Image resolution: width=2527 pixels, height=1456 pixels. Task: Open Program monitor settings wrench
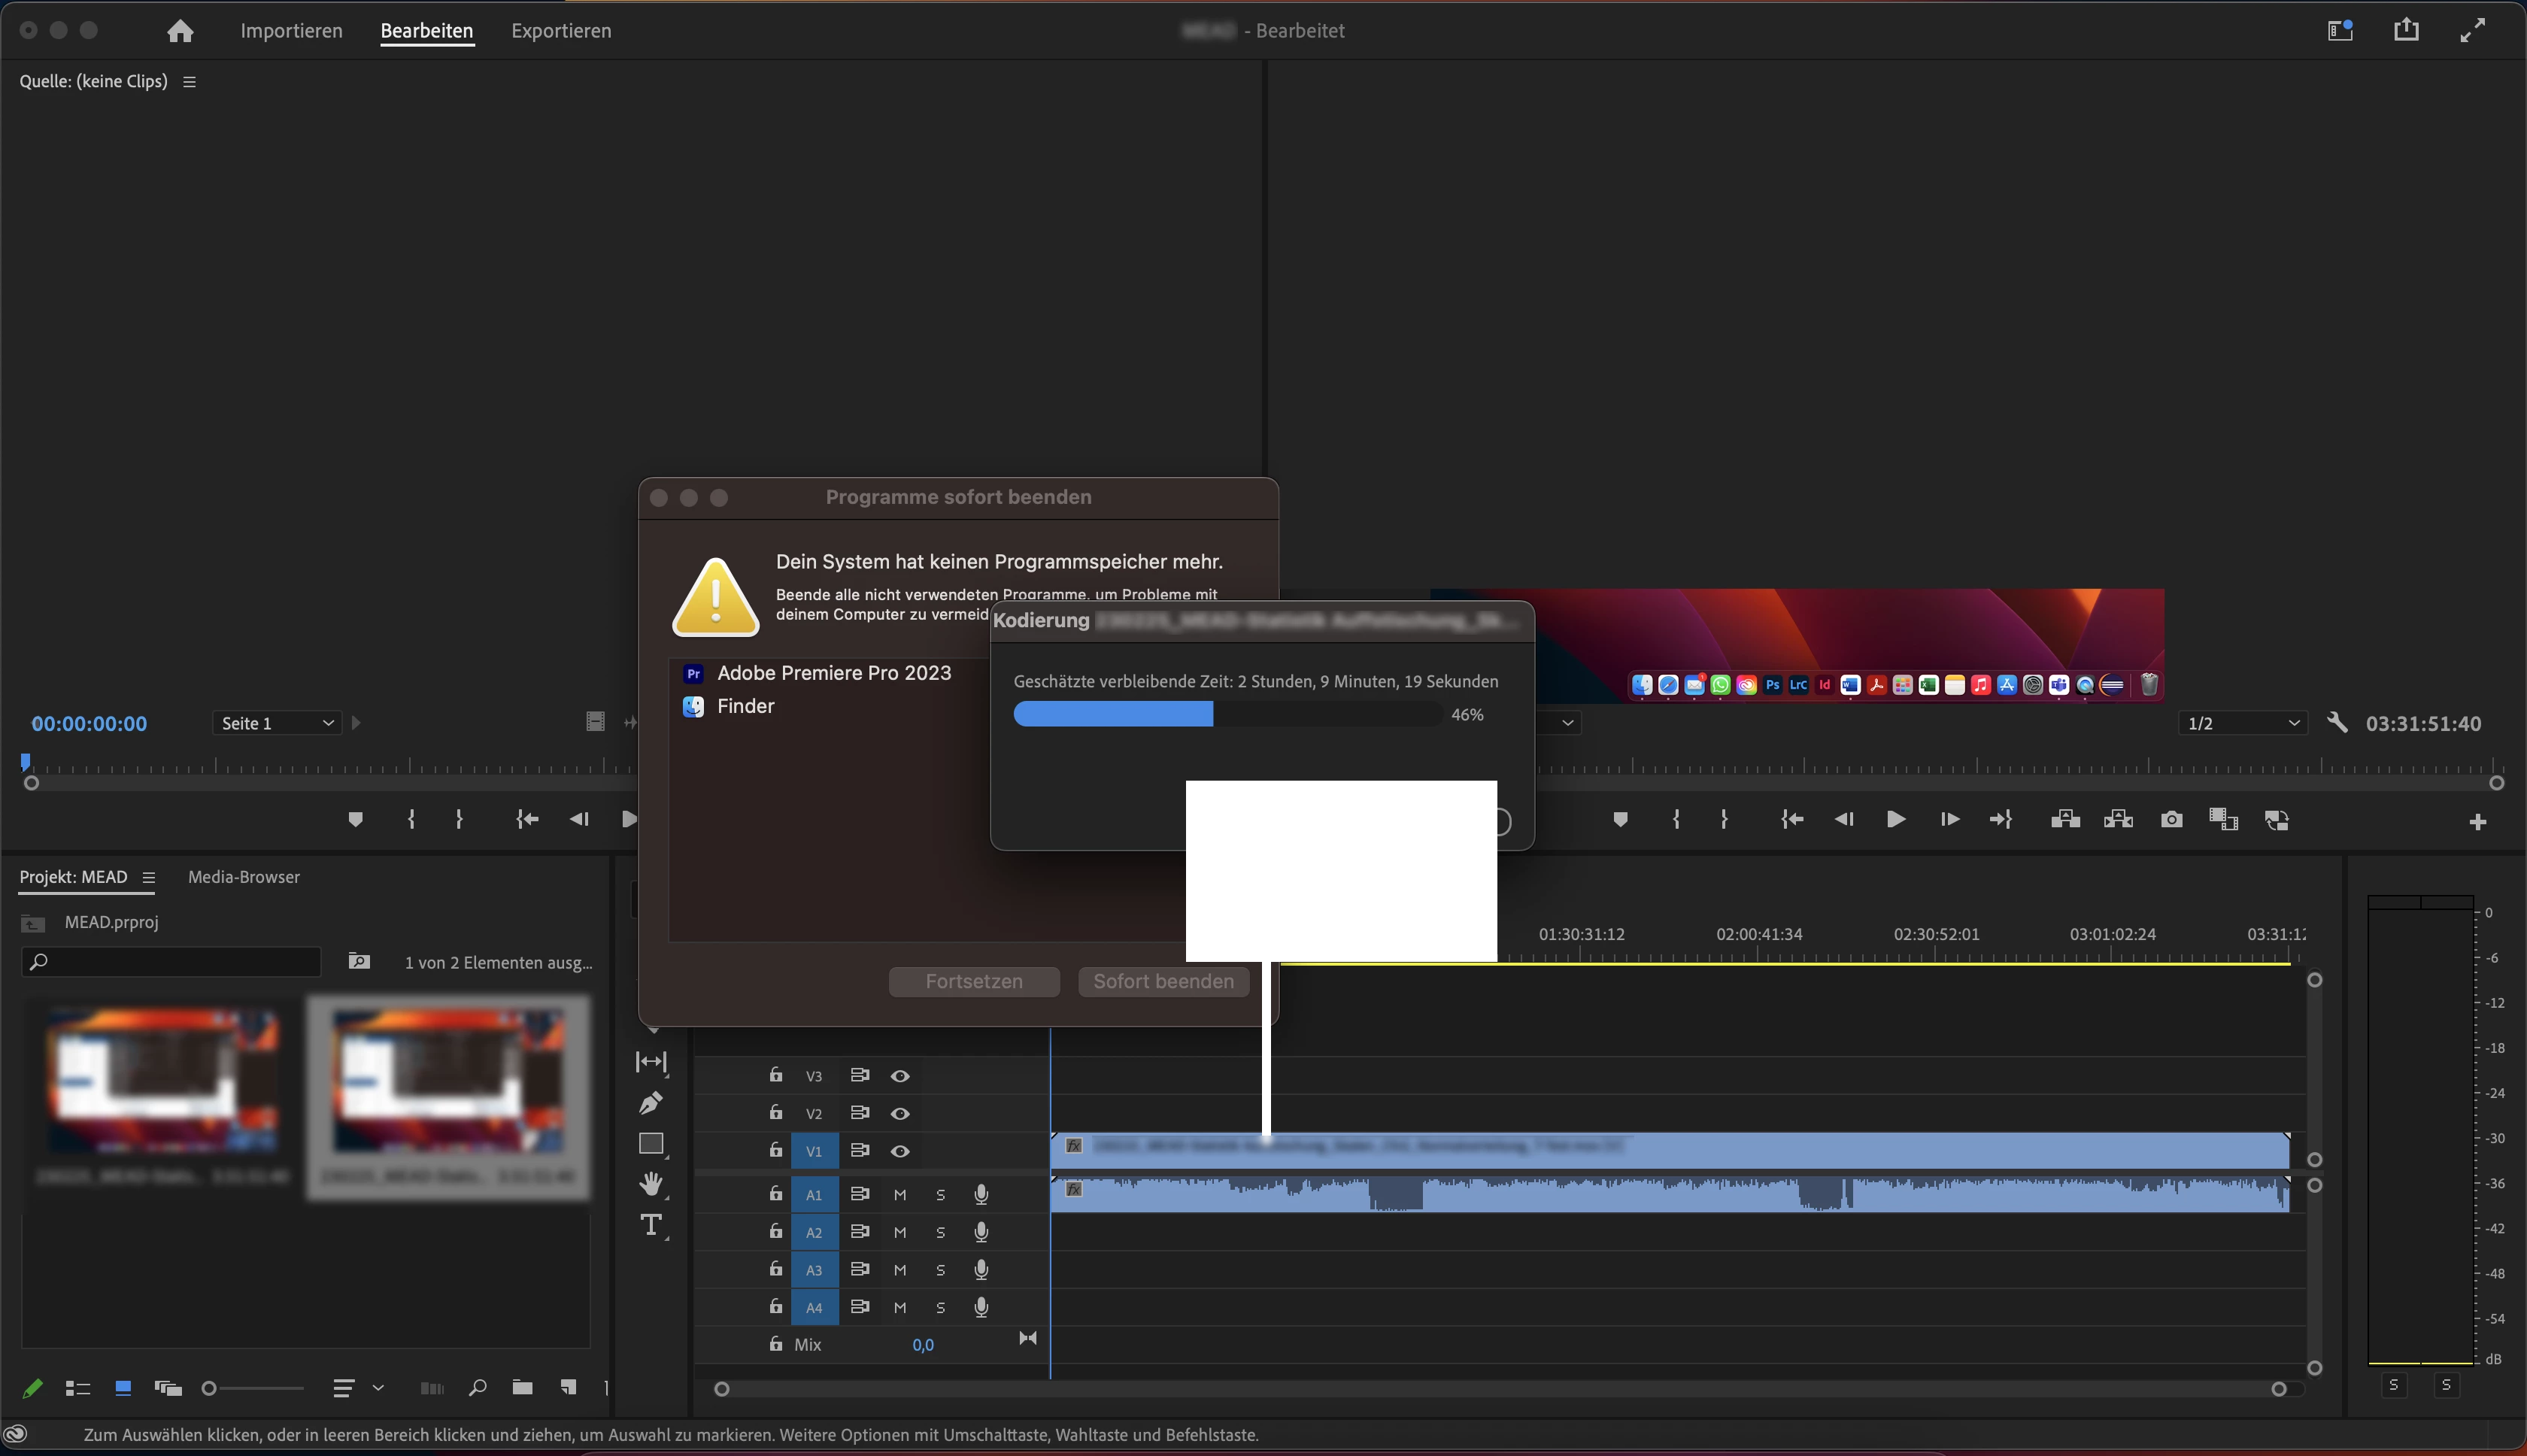[x=2337, y=723]
